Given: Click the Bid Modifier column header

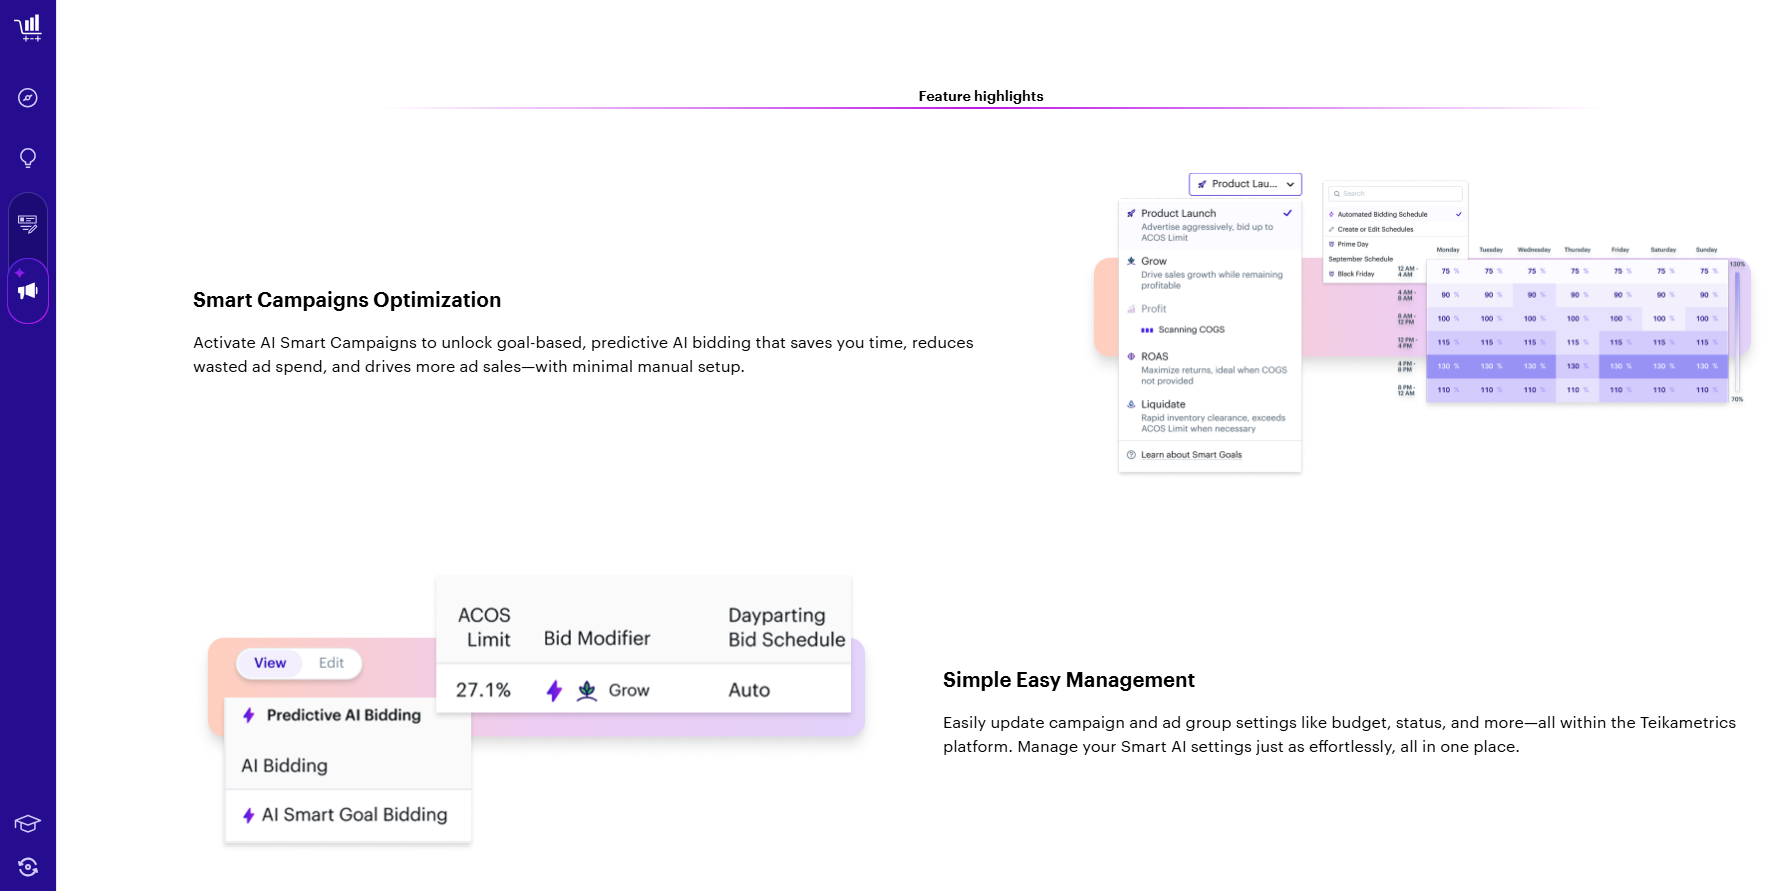Looking at the screenshot, I should [597, 639].
